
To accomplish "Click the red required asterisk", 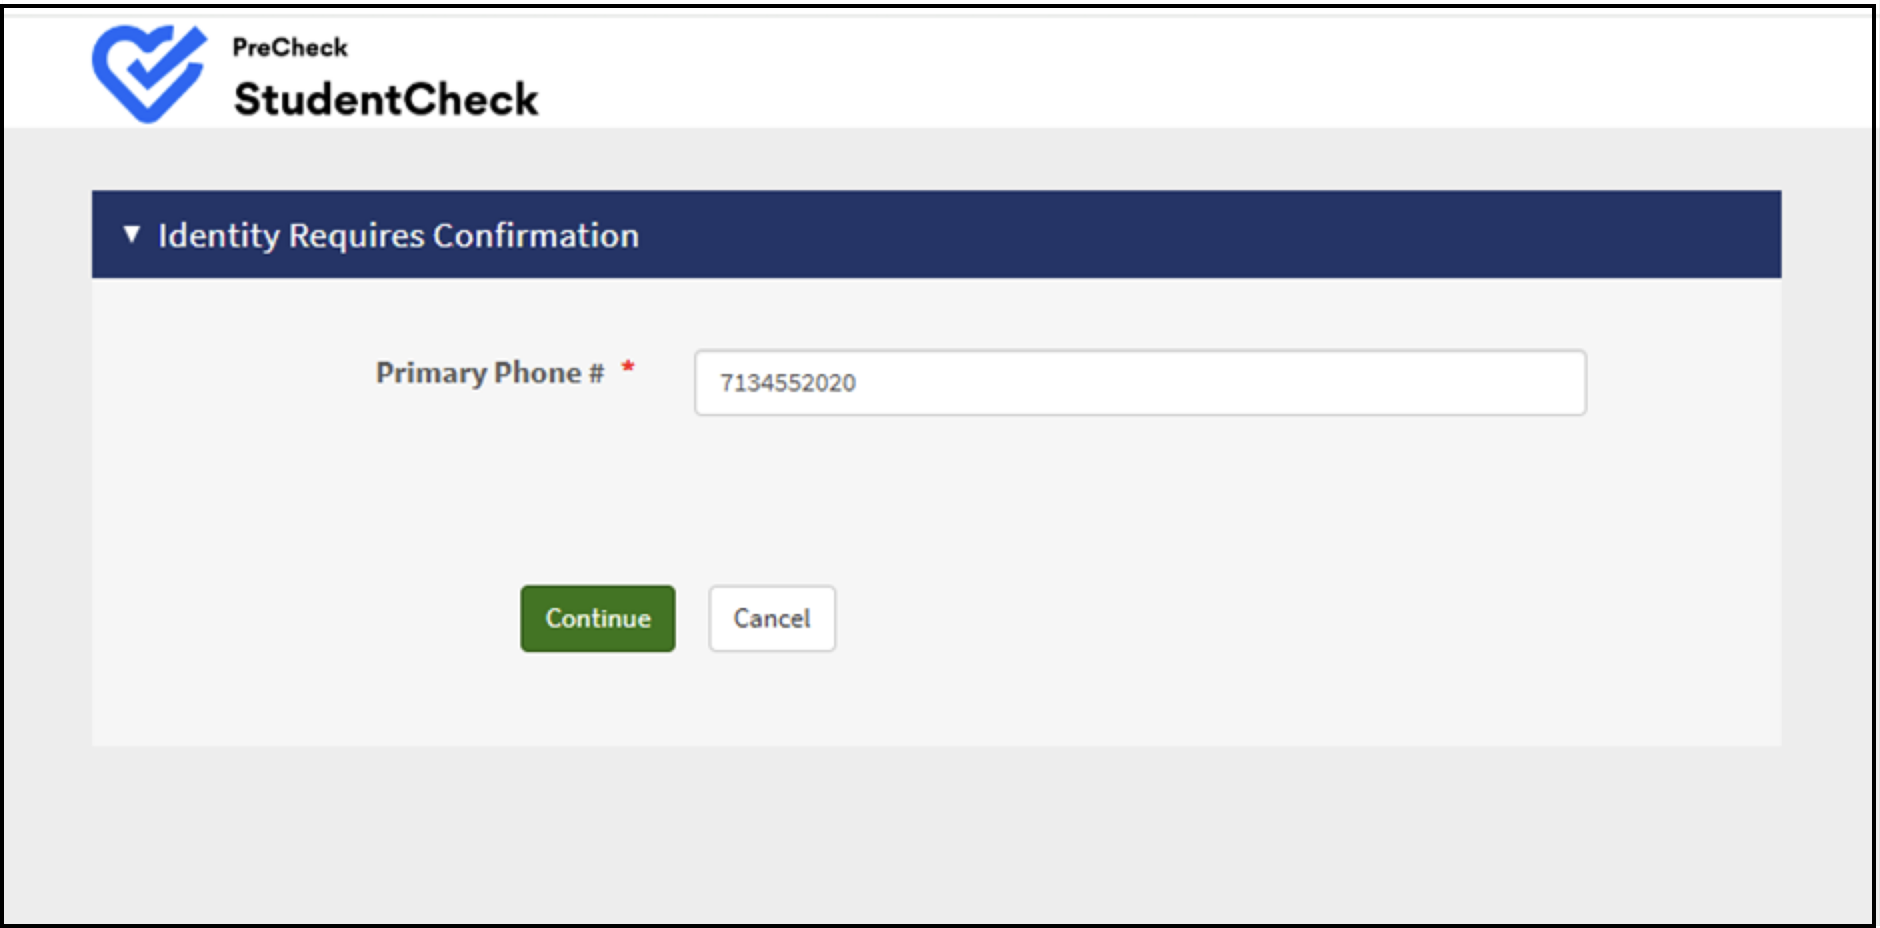I will [x=628, y=367].
